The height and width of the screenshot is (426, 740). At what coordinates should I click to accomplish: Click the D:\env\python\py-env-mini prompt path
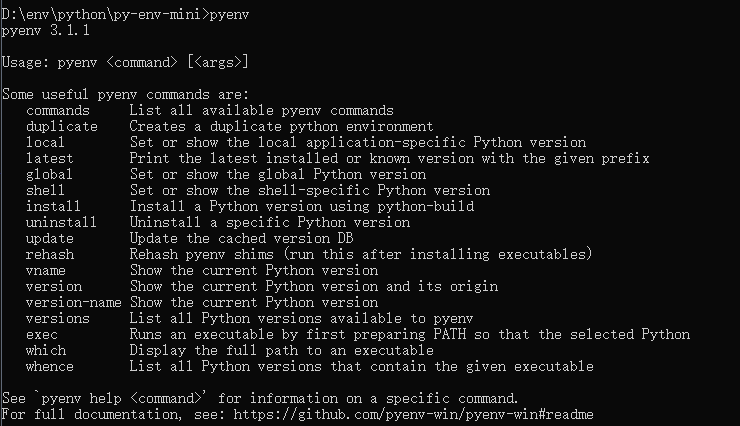[x=104, y=14]
